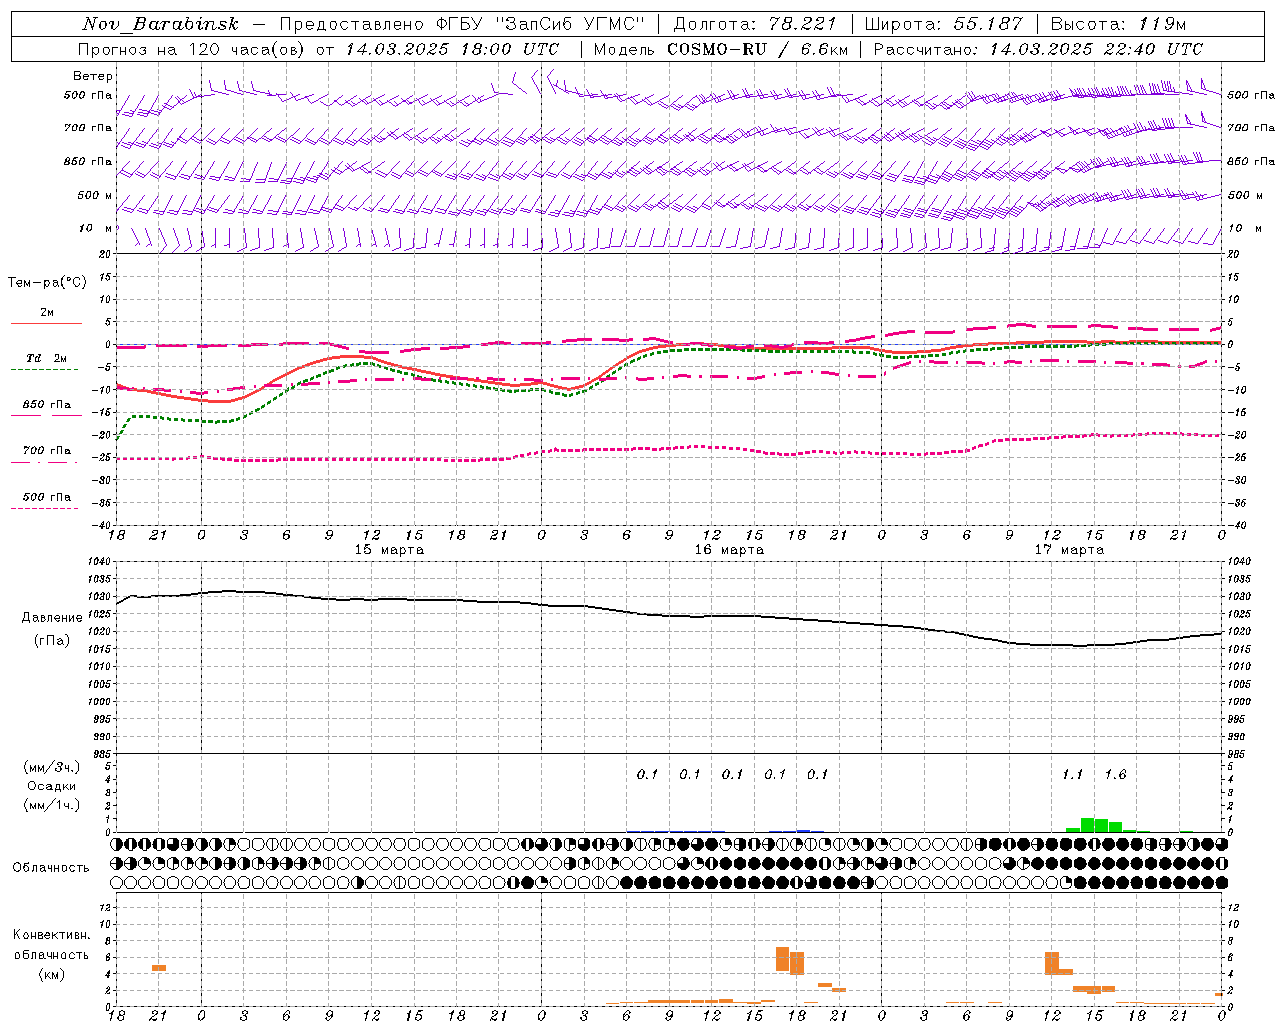Click the '(мм/3ч.)' precipitation unit label

[51, 767]
